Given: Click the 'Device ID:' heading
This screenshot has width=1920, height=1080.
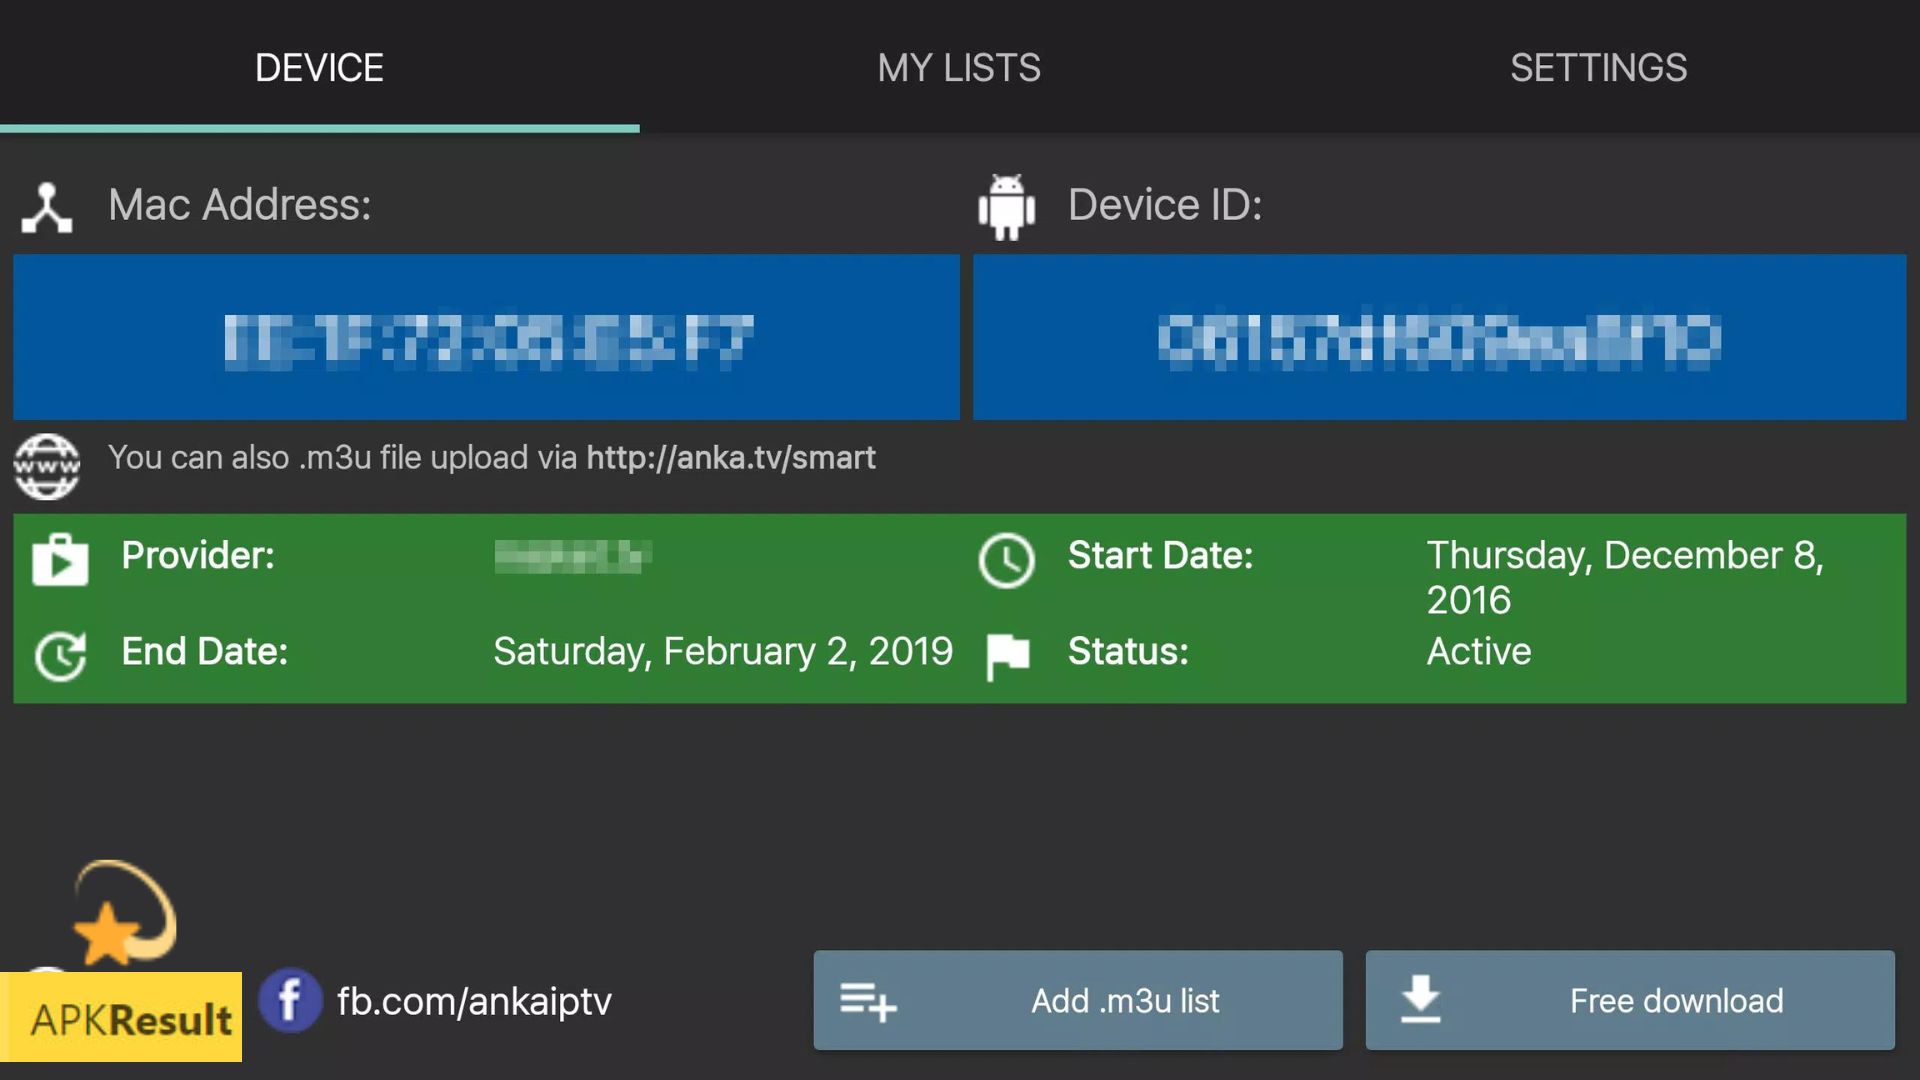Looking at the screenshot, I should coord(1165,205).
